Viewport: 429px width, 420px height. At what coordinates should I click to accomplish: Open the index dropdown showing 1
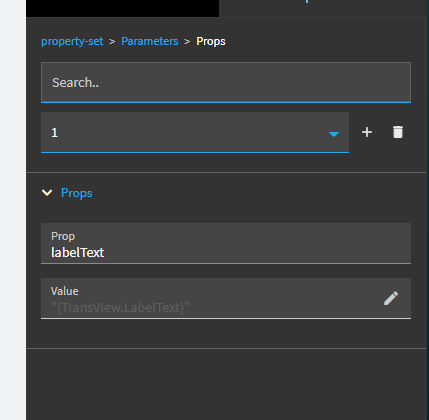195,133
